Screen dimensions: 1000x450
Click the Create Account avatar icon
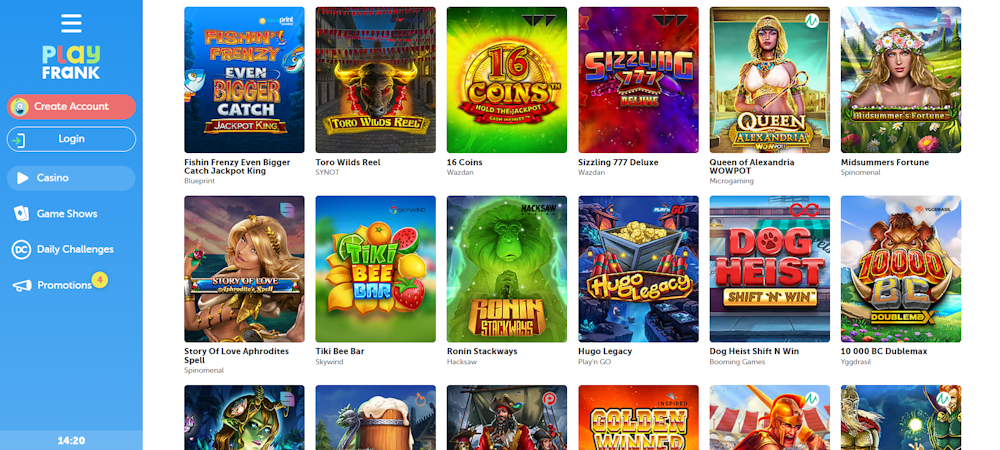click(x=20, y=106)
